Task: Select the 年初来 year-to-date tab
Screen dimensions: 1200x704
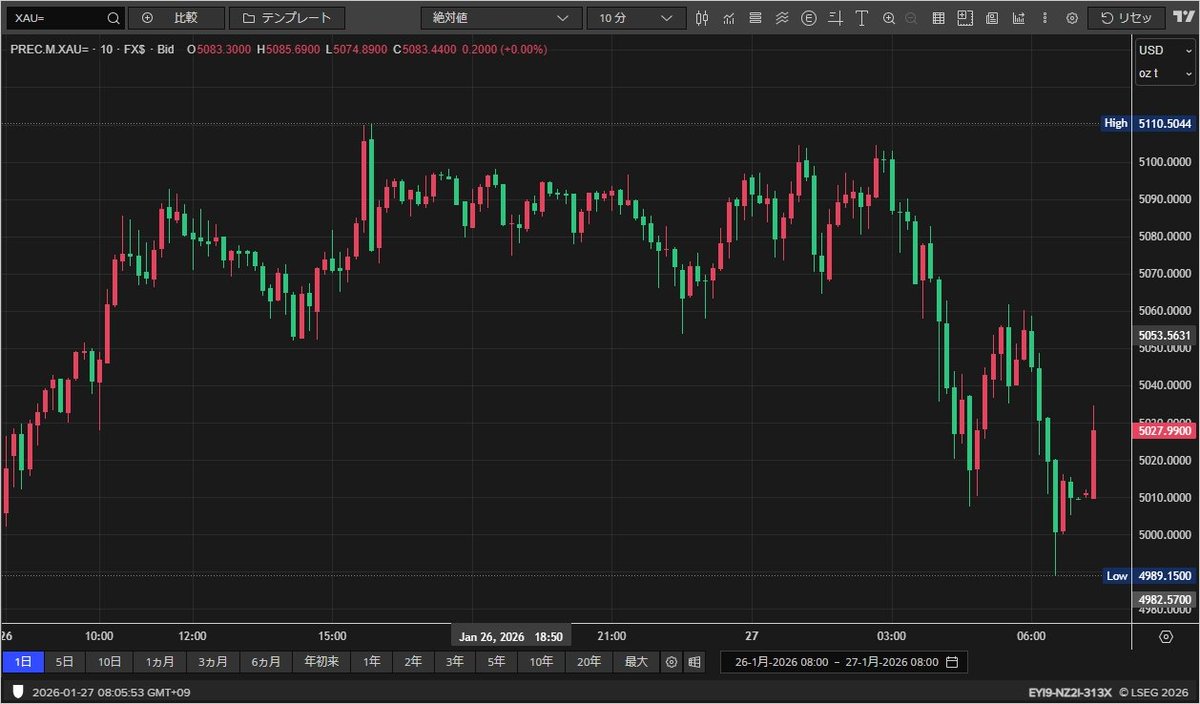Action: [x=322, y=662]
